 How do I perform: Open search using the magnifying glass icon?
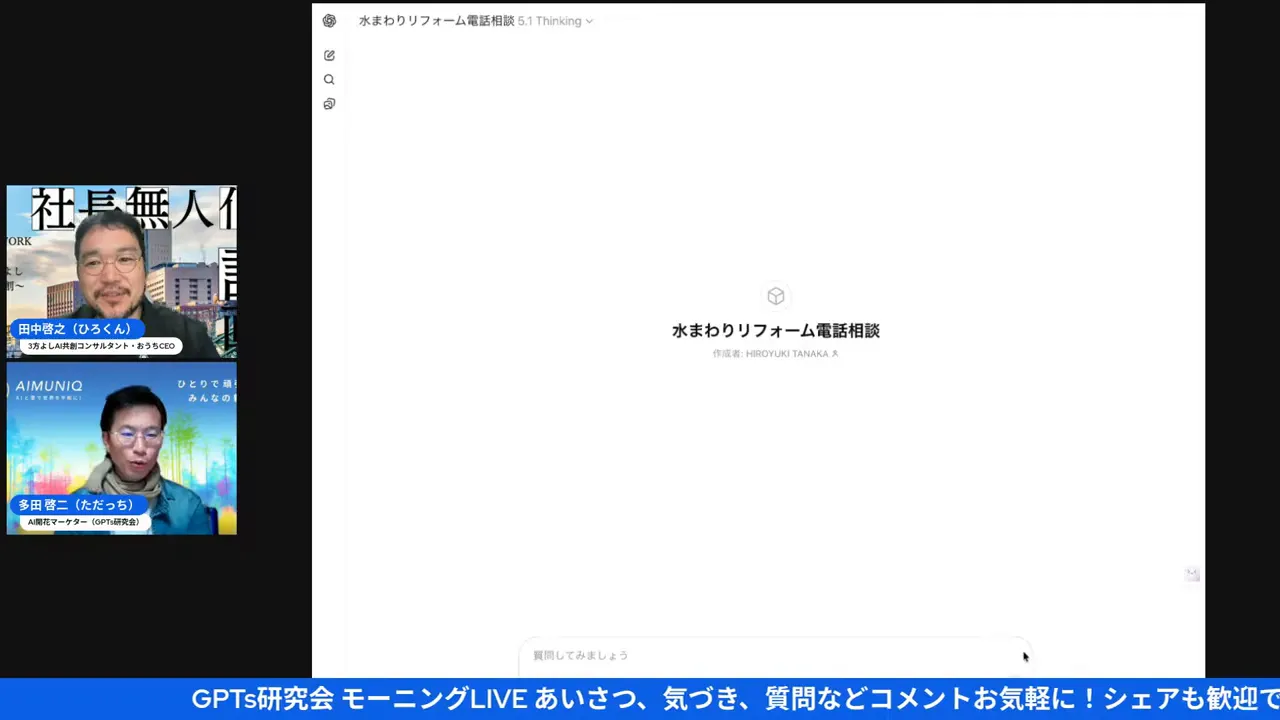pos(329,79)
